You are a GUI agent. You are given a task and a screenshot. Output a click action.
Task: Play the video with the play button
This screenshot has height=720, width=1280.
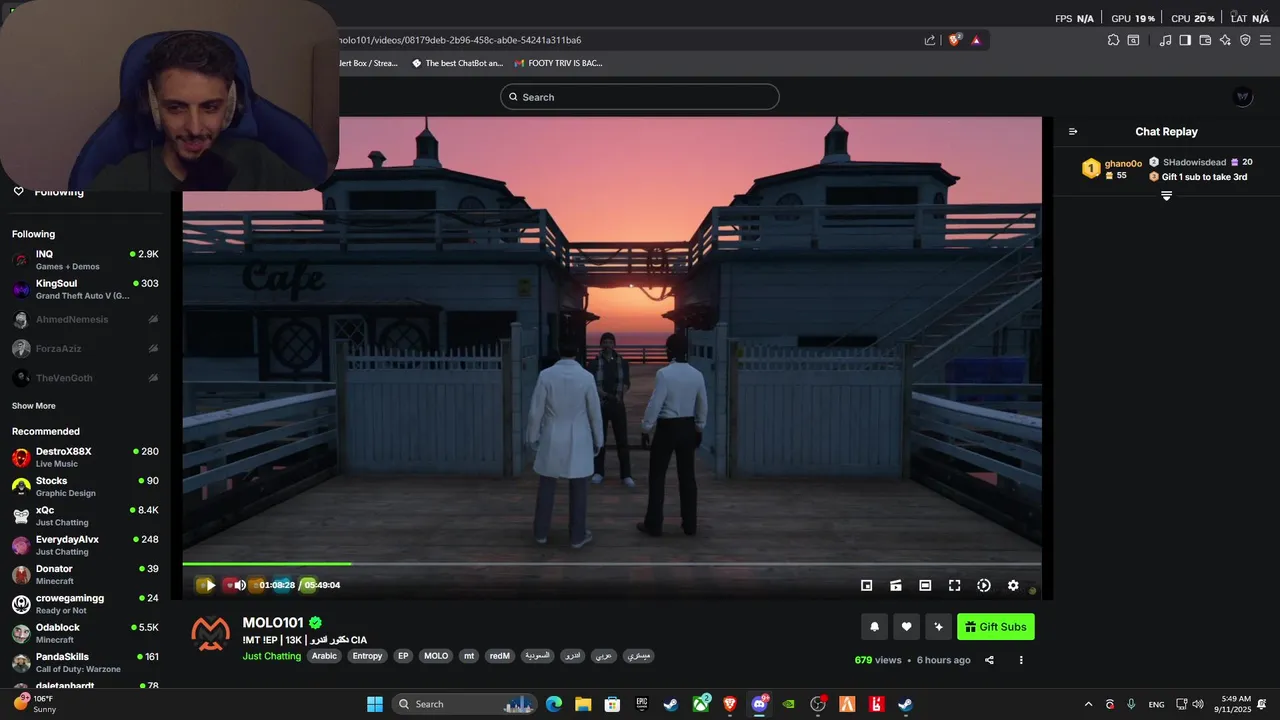208,585
